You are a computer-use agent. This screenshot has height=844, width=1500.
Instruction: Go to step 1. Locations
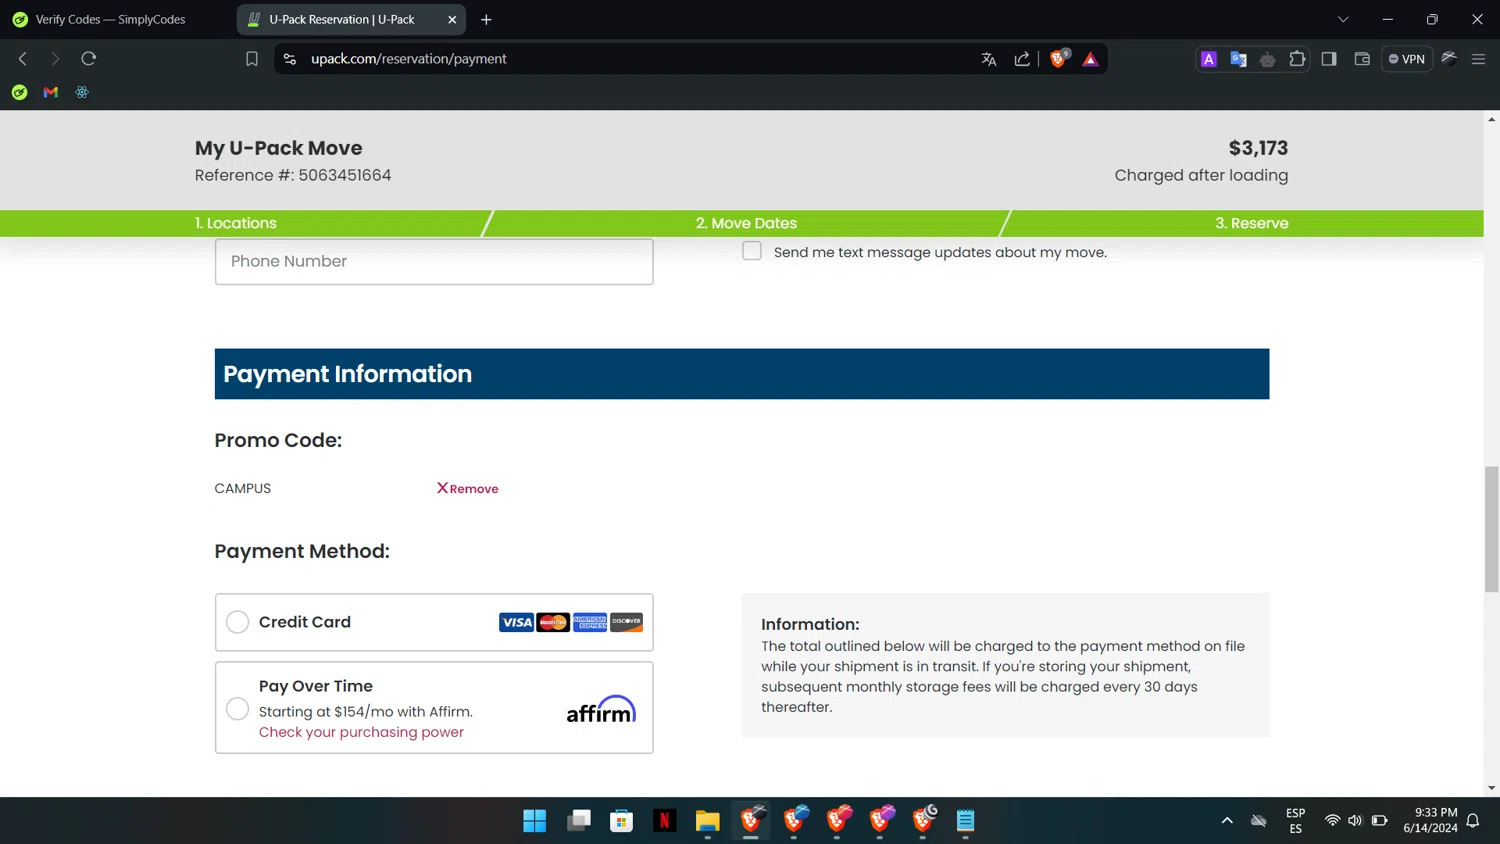click(236, 223)
